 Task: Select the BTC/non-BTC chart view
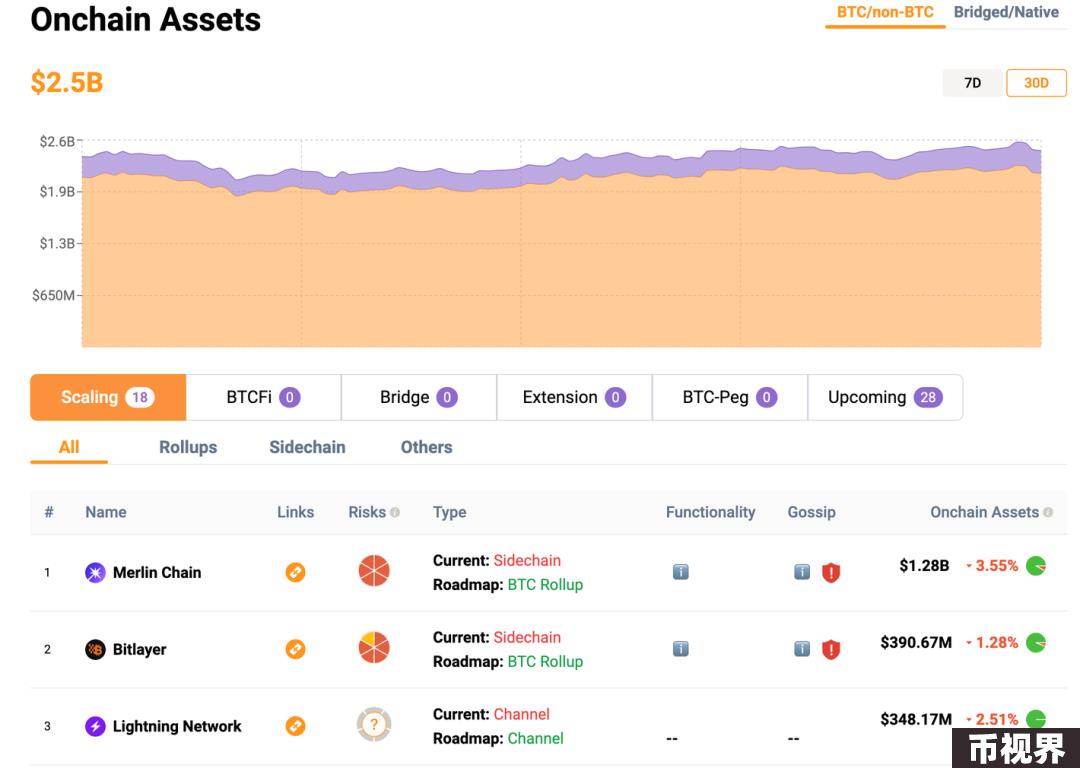pyautogui.click(x=885, y=12)
